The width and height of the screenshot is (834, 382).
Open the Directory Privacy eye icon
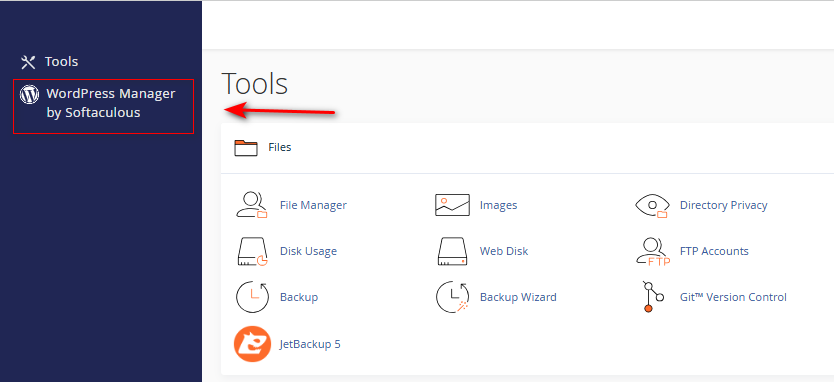point(652,205)
